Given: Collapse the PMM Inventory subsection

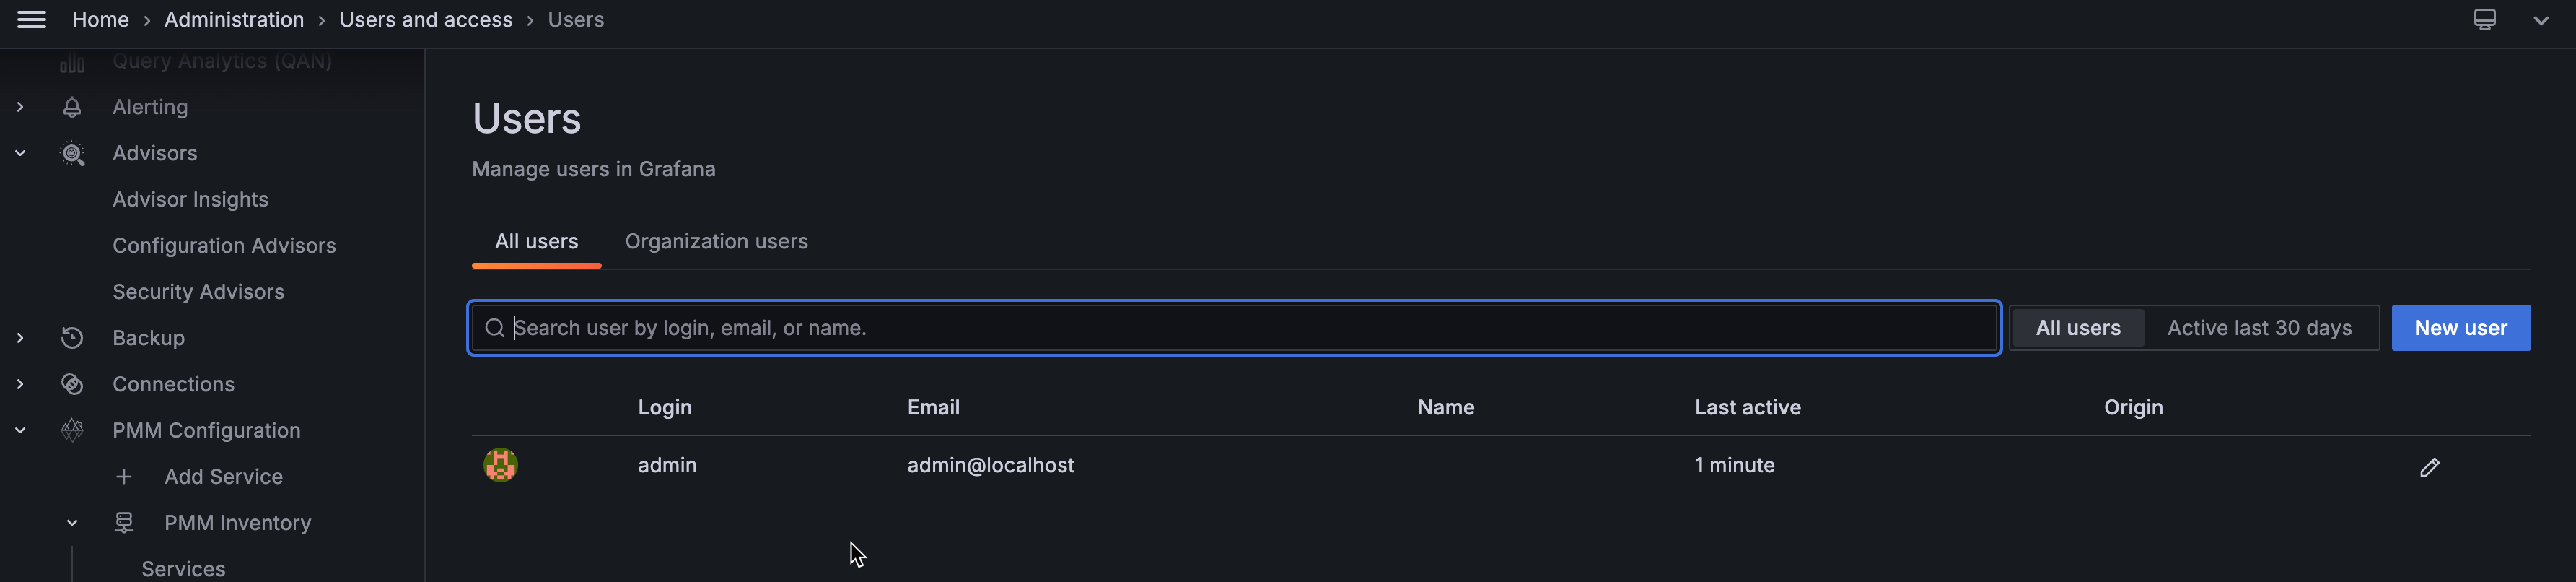Looking at the screenshot, I should click(72, 523).
